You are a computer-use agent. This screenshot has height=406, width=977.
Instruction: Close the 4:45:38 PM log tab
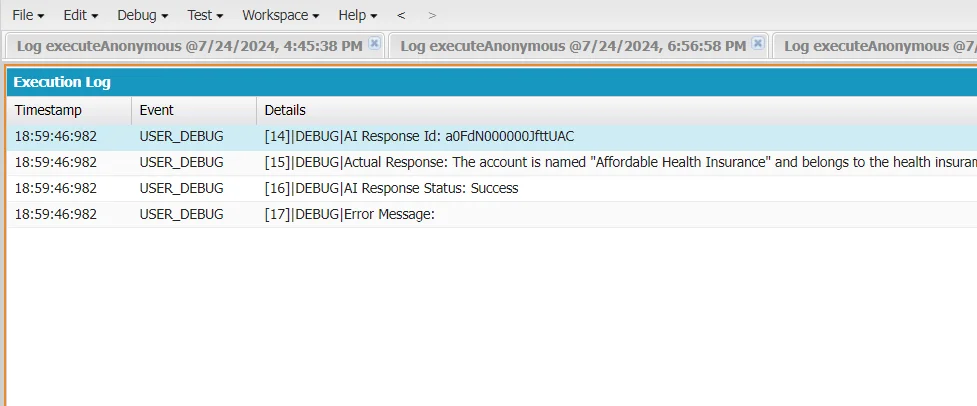point(374,44)
